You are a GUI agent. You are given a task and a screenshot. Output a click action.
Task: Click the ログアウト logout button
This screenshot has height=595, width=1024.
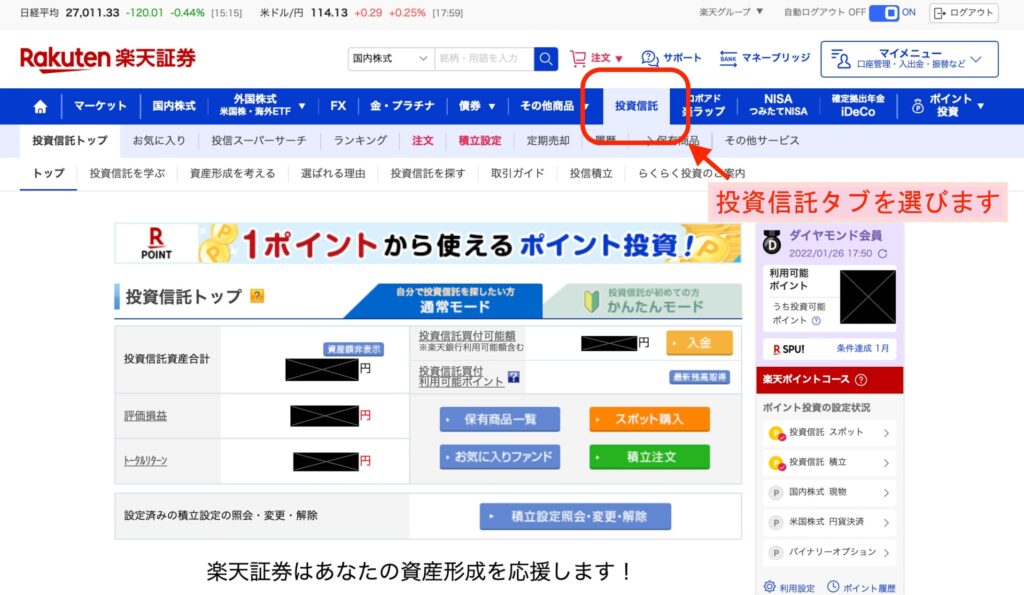point(964,12)
